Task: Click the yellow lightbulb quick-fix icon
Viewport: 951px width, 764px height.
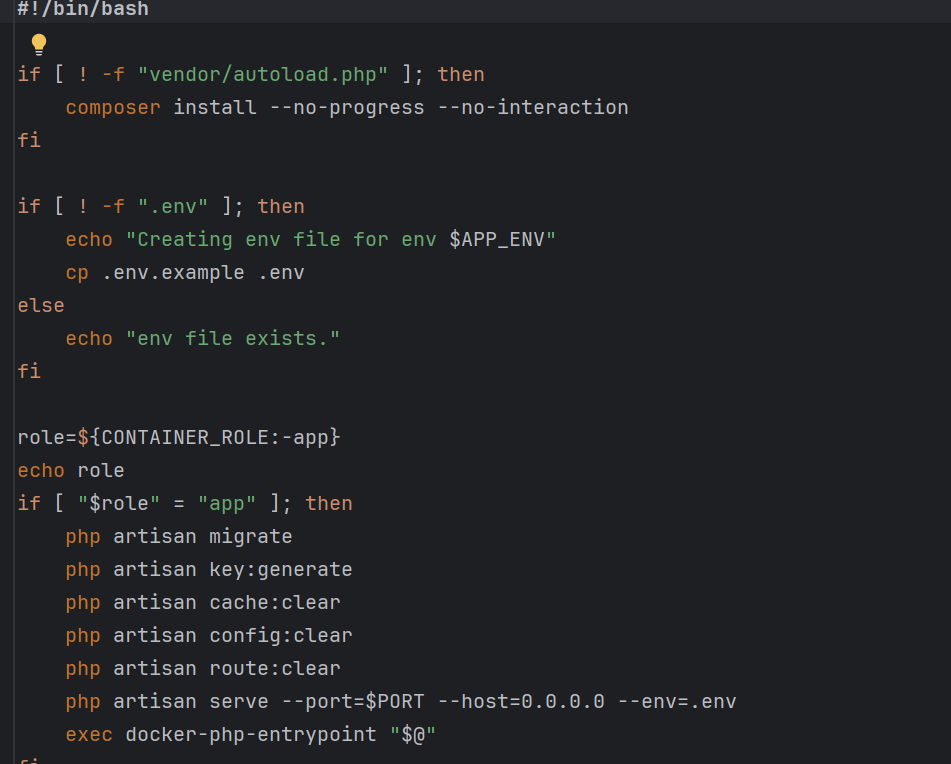Action: [x=39, y=44]
